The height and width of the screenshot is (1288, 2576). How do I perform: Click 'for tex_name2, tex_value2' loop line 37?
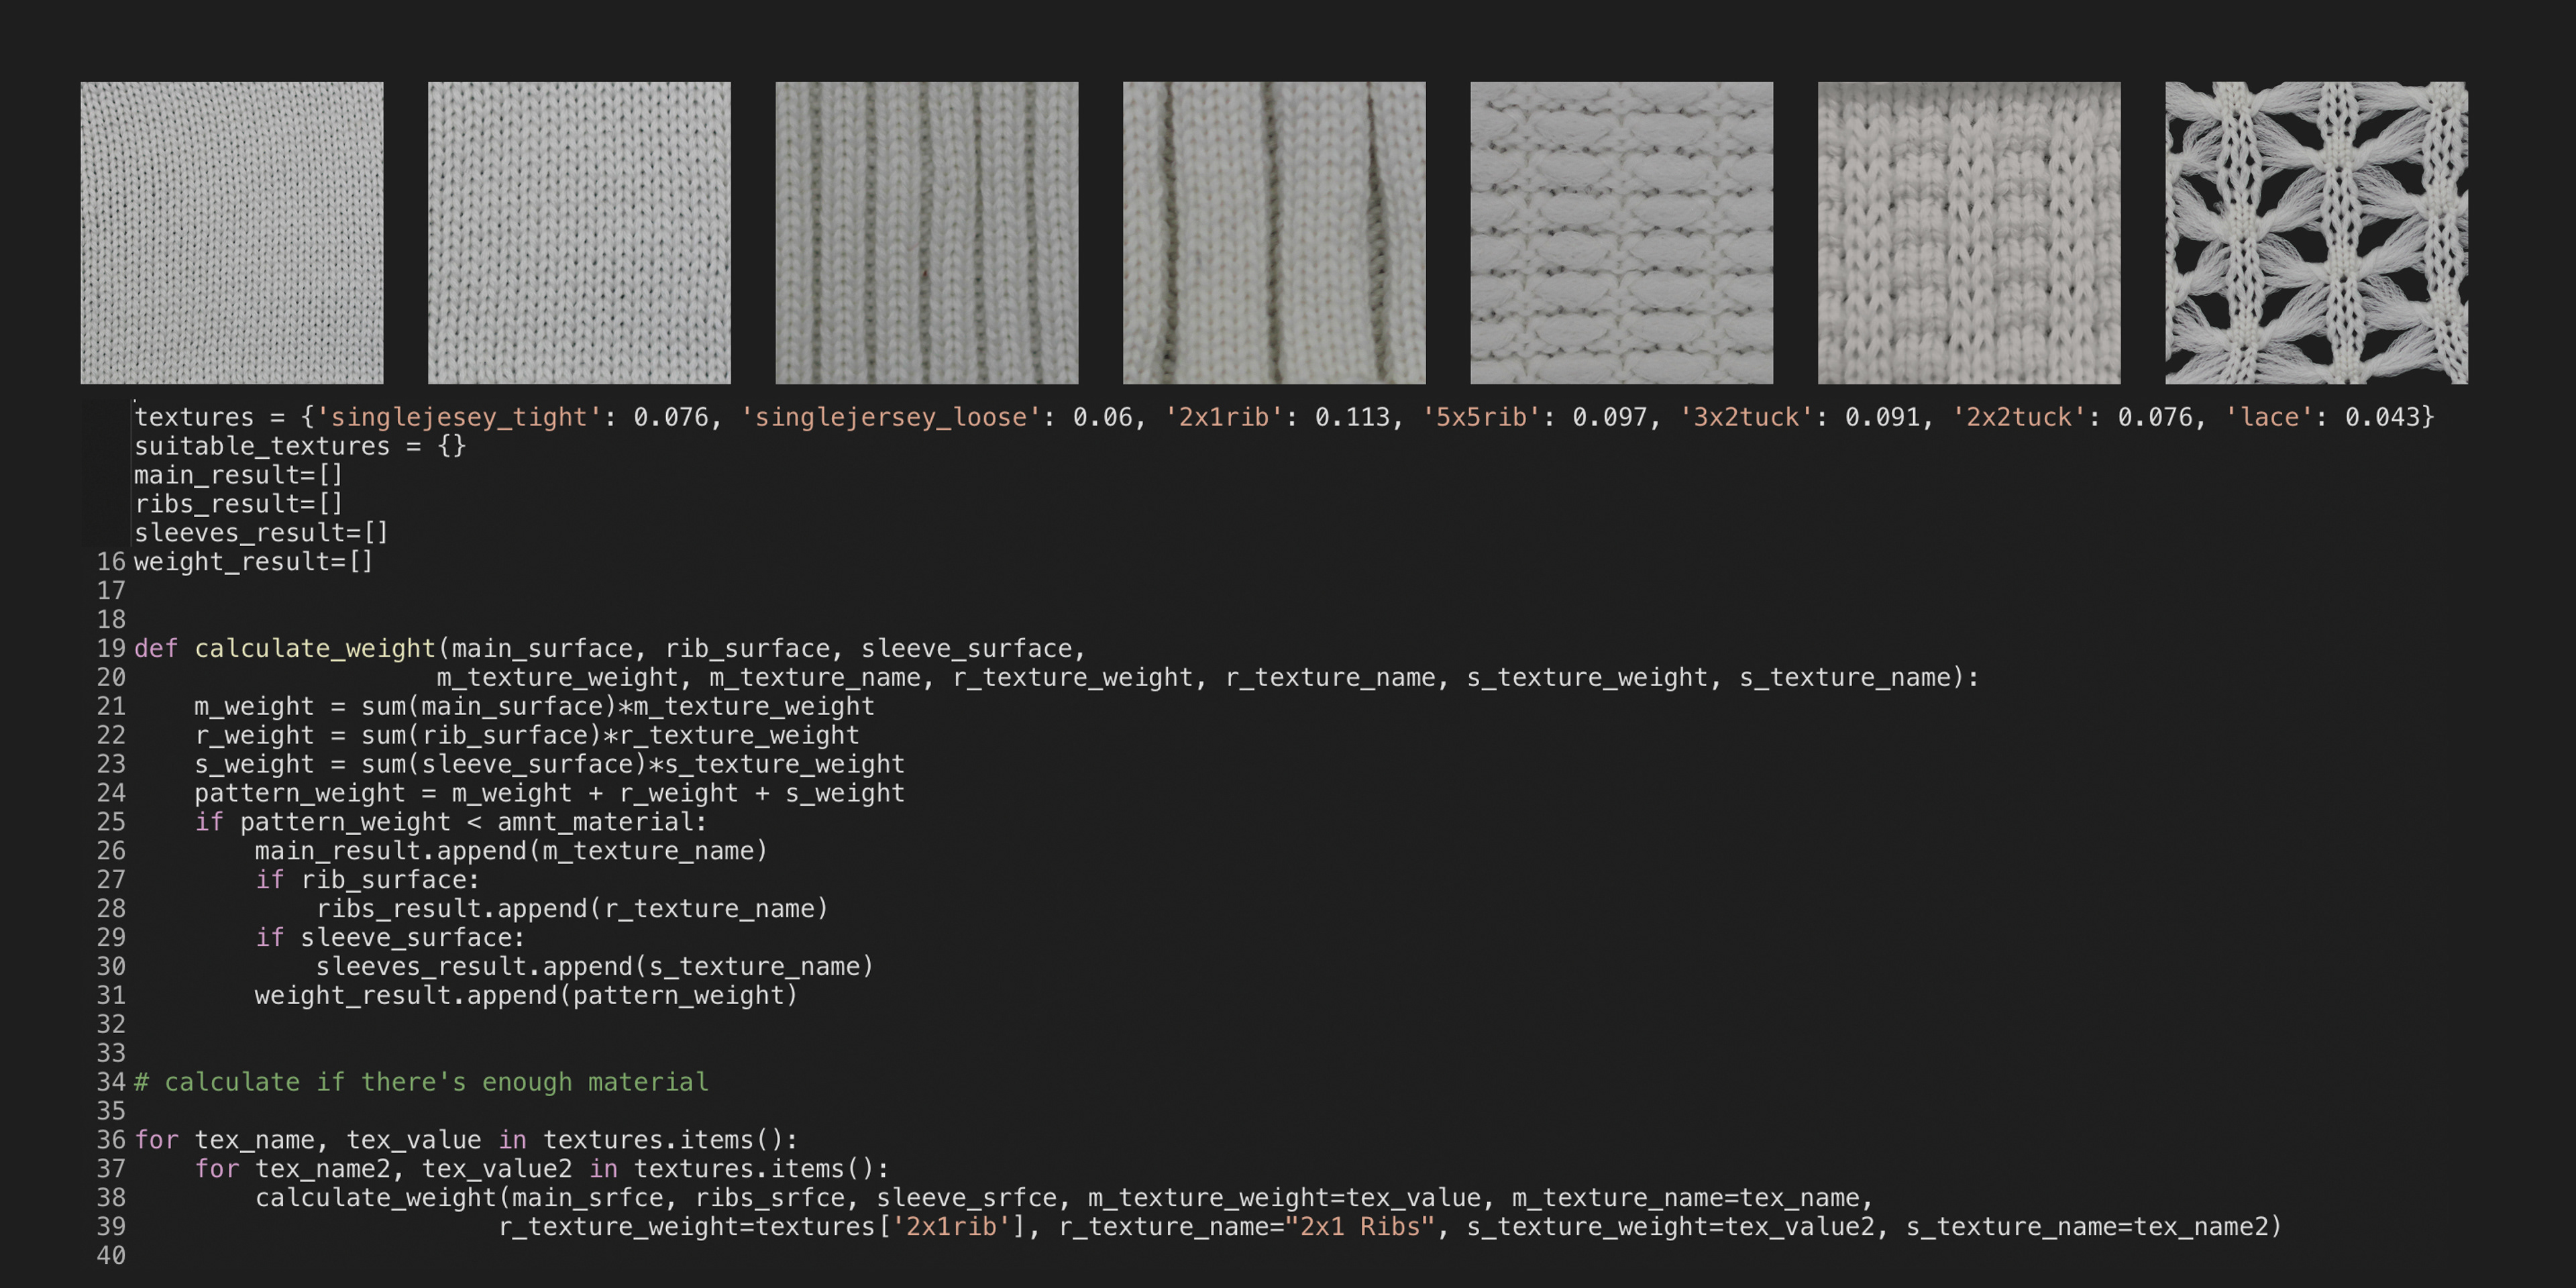(542, 1170)
